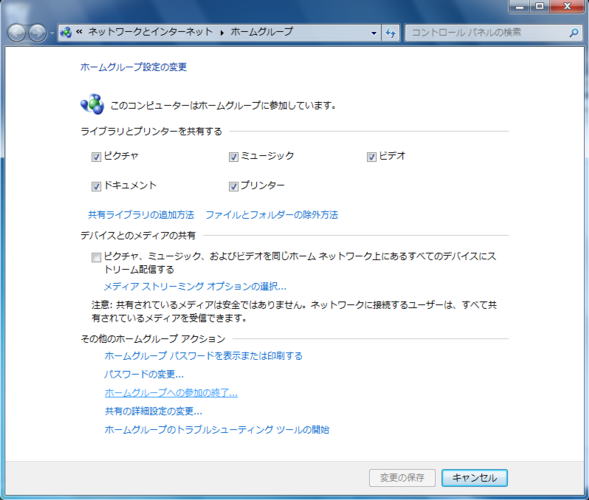
Task: Open recent pages arrow beside navigation buttons
Action: (x=52, y=33)
